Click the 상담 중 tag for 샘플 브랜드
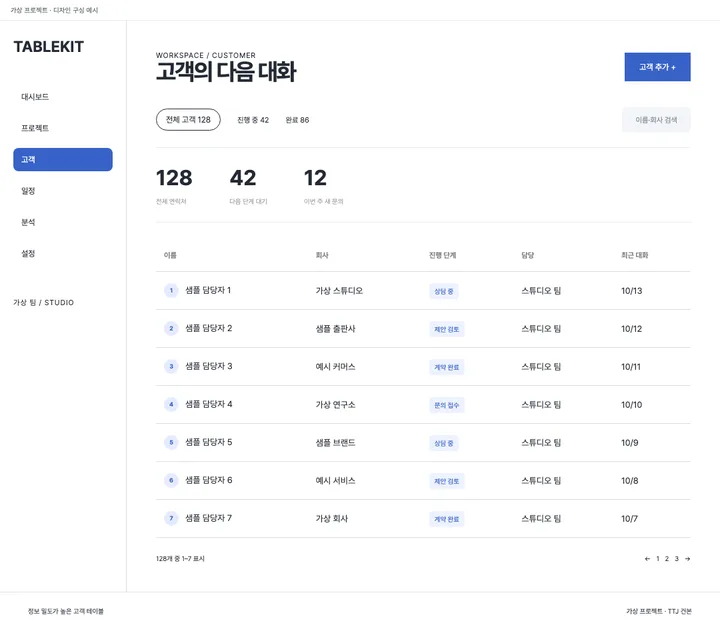Image resolution: width=720 pixels, height=629 pixels. (444, 443)
